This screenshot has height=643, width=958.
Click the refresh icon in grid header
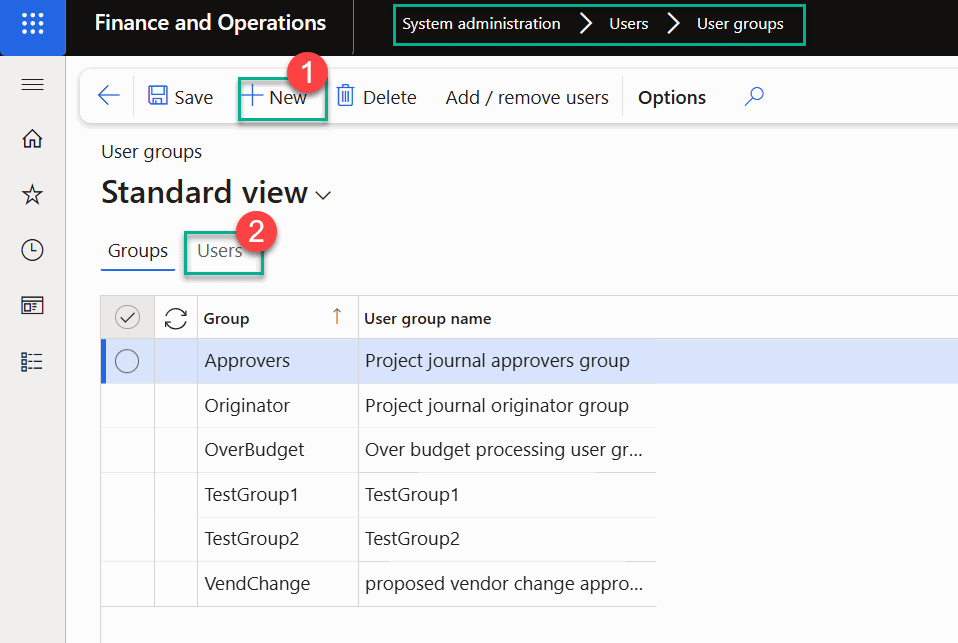tap(176, 318)
